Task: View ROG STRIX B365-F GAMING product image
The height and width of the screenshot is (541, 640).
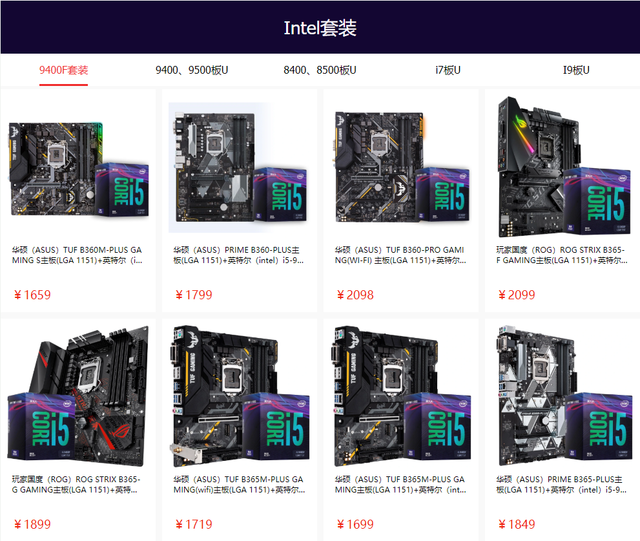Action: point(562,167)
